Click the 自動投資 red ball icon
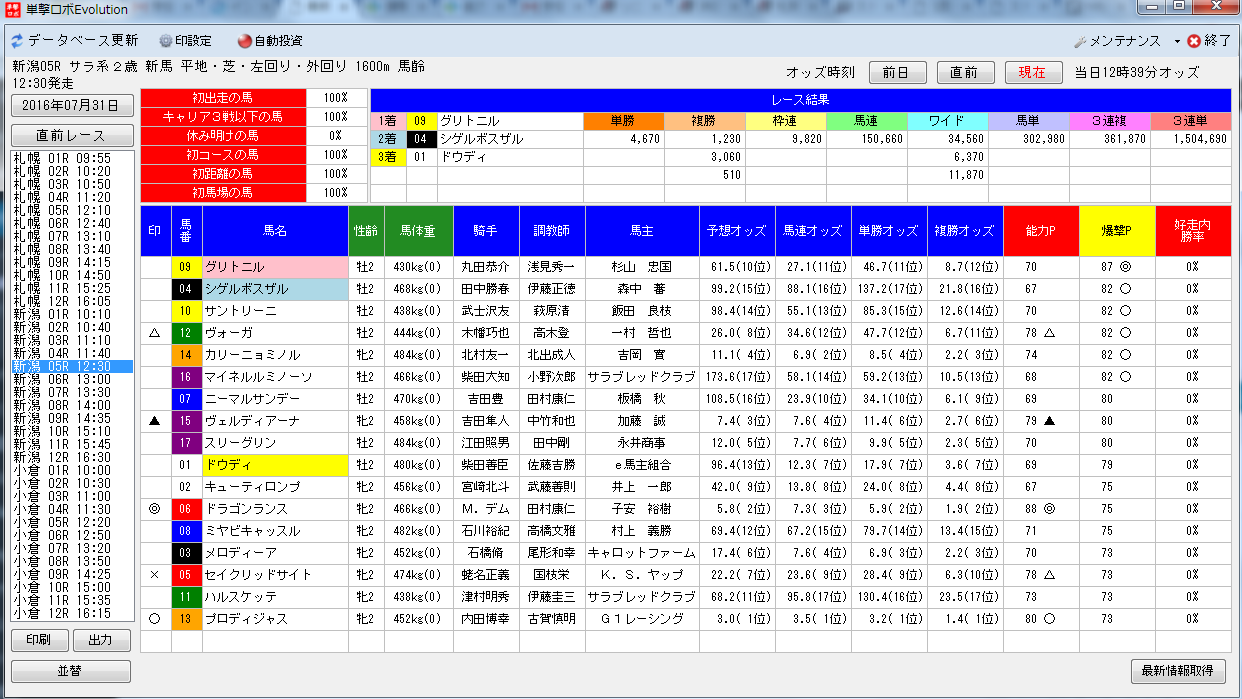Screen dimensions: 1242x699 coord(244,41)
